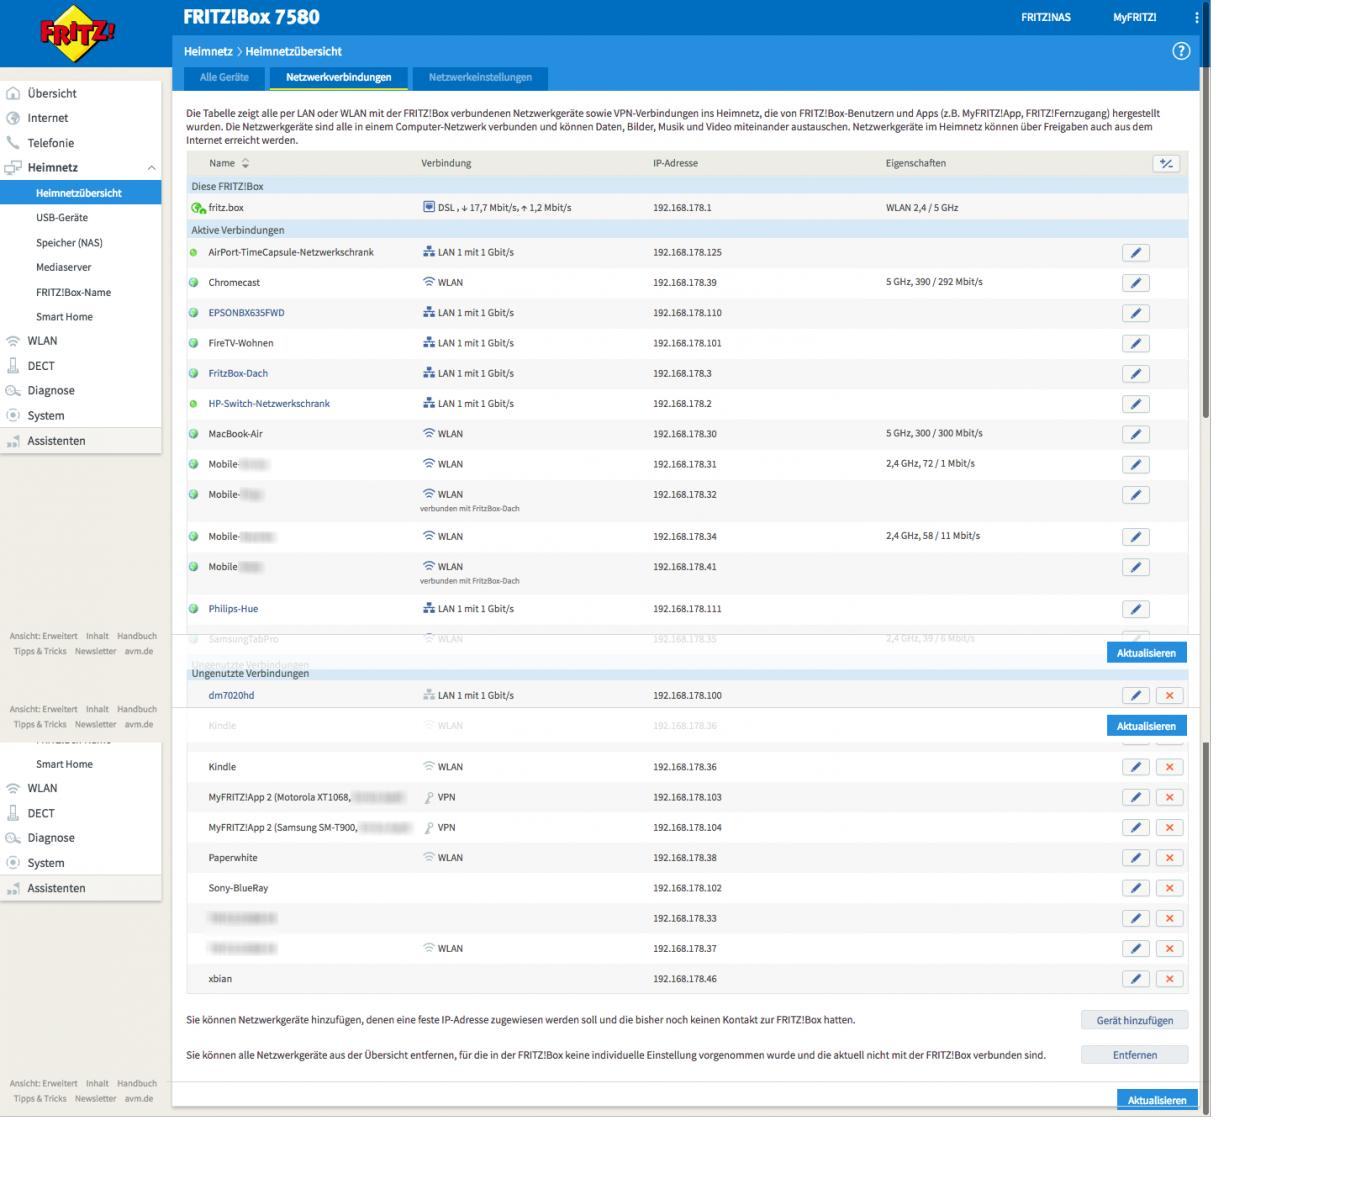Open the Internet sidebar menu
This screenshot has width=1361, height=1200.
click(48, 118)
